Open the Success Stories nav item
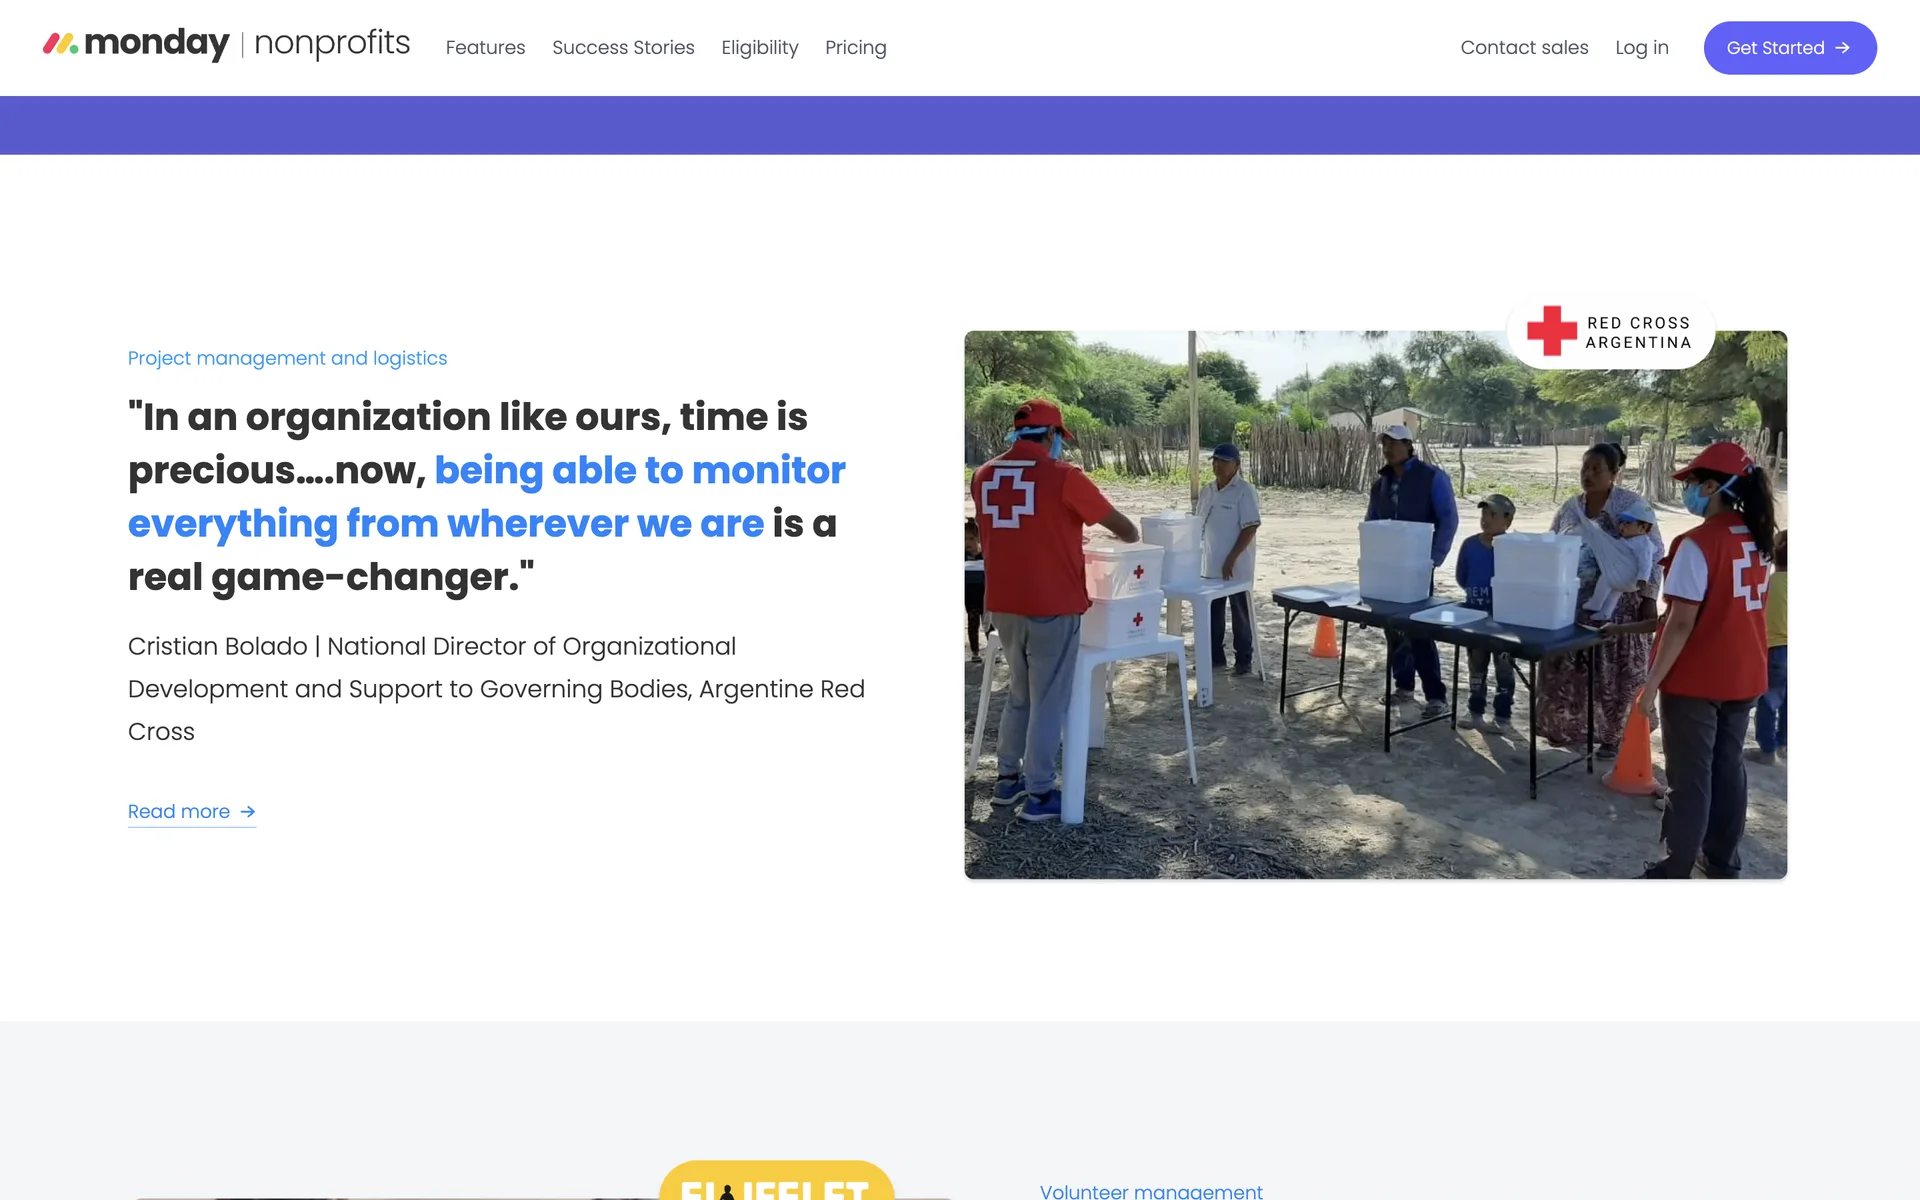The height and width of the screenshot is (1200, 1920). click(x=623, y=48)
